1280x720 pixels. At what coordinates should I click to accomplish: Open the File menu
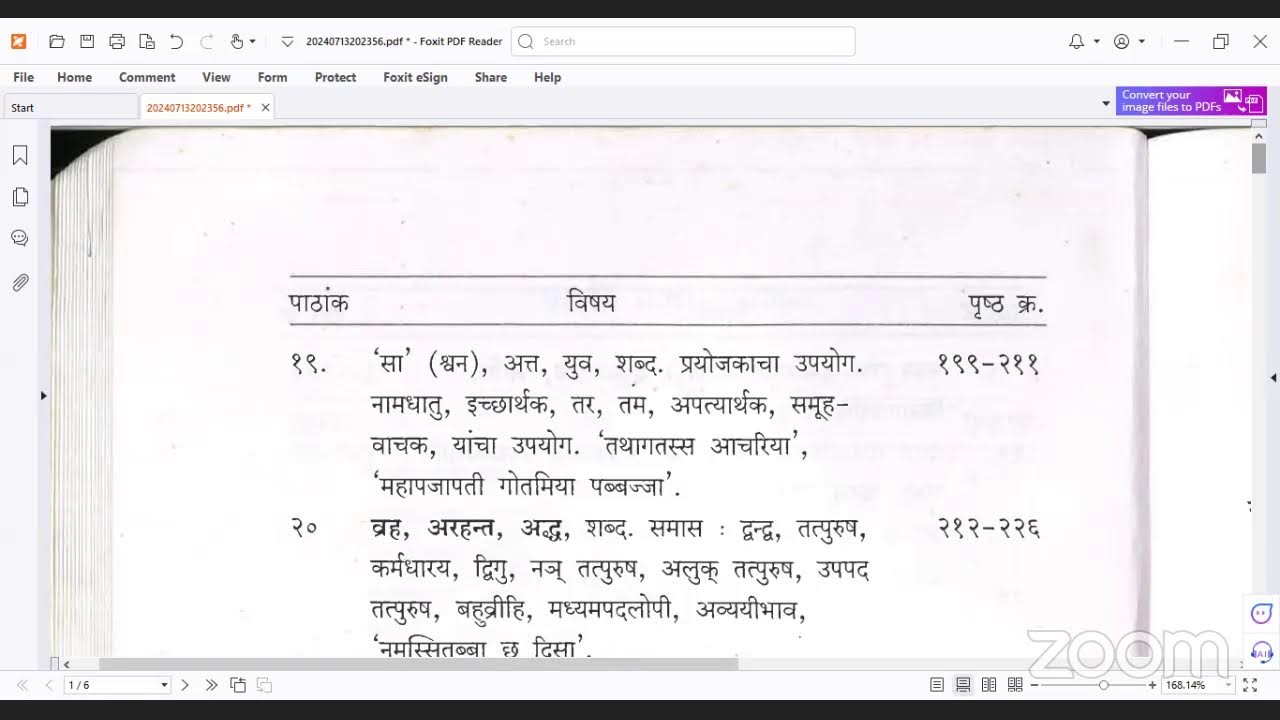[24, 77]
